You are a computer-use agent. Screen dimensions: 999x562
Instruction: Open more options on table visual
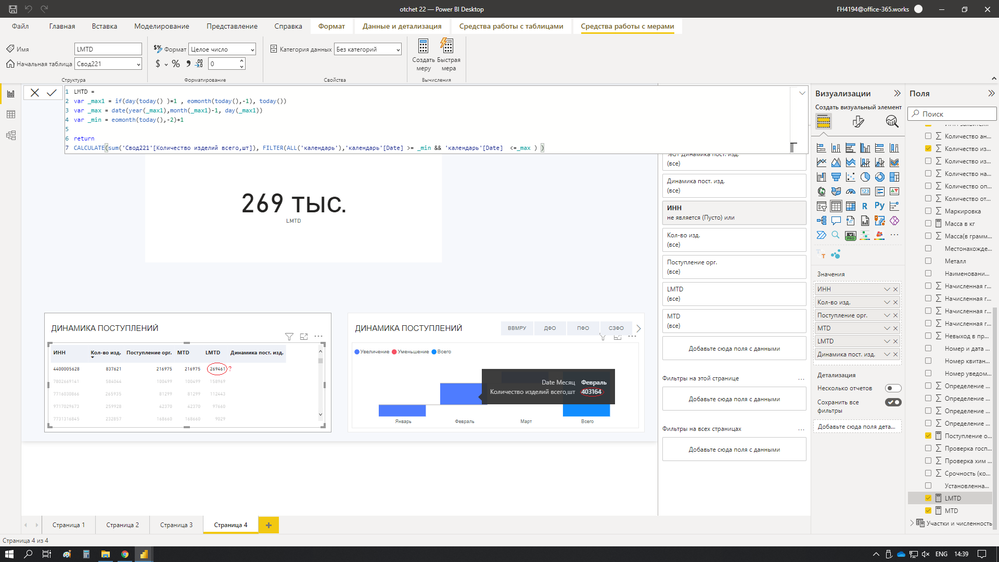pos(319,336)
